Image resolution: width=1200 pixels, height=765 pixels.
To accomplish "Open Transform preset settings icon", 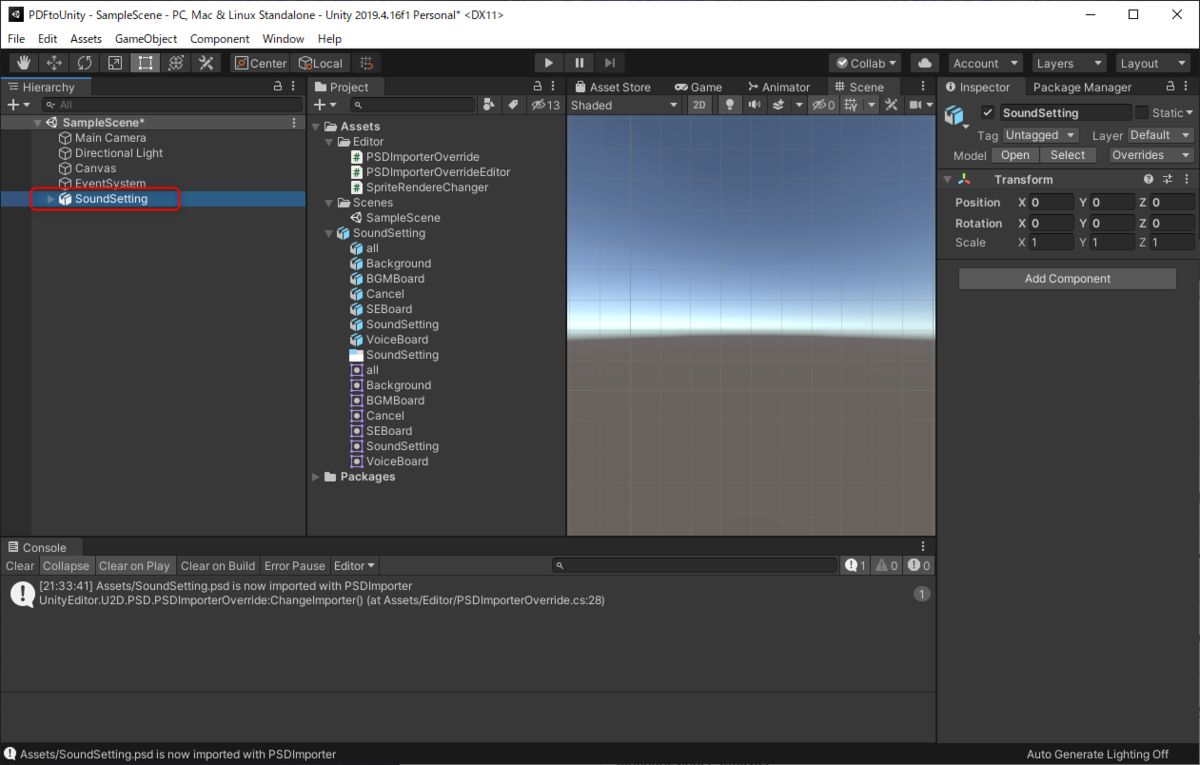I will 1167,179.
